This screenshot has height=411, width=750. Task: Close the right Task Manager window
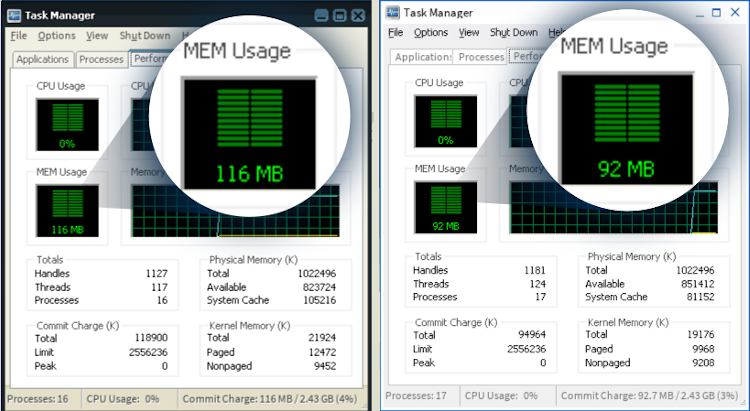coord(735,12)
